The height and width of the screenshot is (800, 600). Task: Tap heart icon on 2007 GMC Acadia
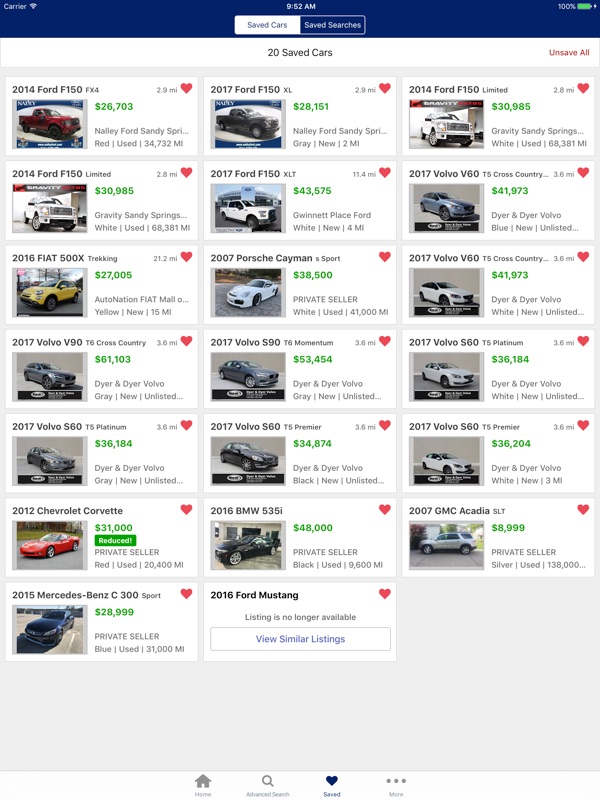(x=583, y=509)
